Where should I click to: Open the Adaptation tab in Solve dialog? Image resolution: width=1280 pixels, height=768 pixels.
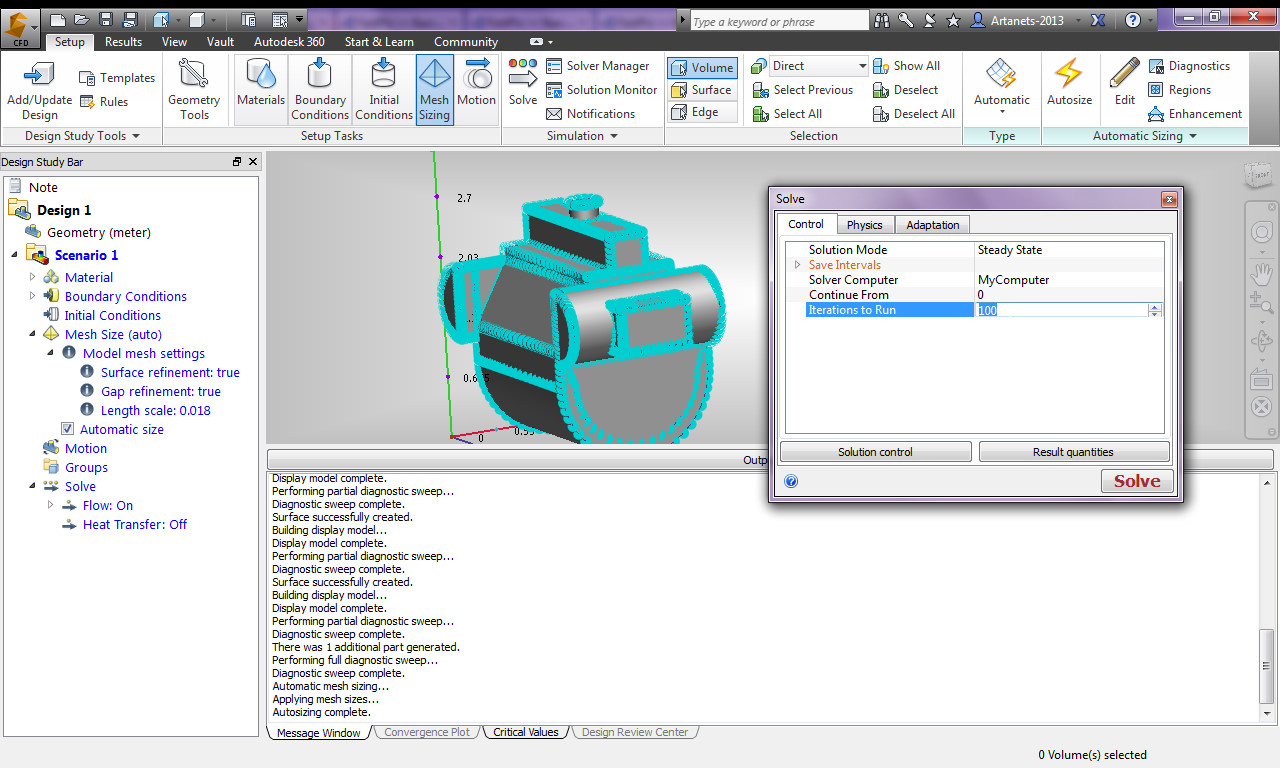point(932,225)
